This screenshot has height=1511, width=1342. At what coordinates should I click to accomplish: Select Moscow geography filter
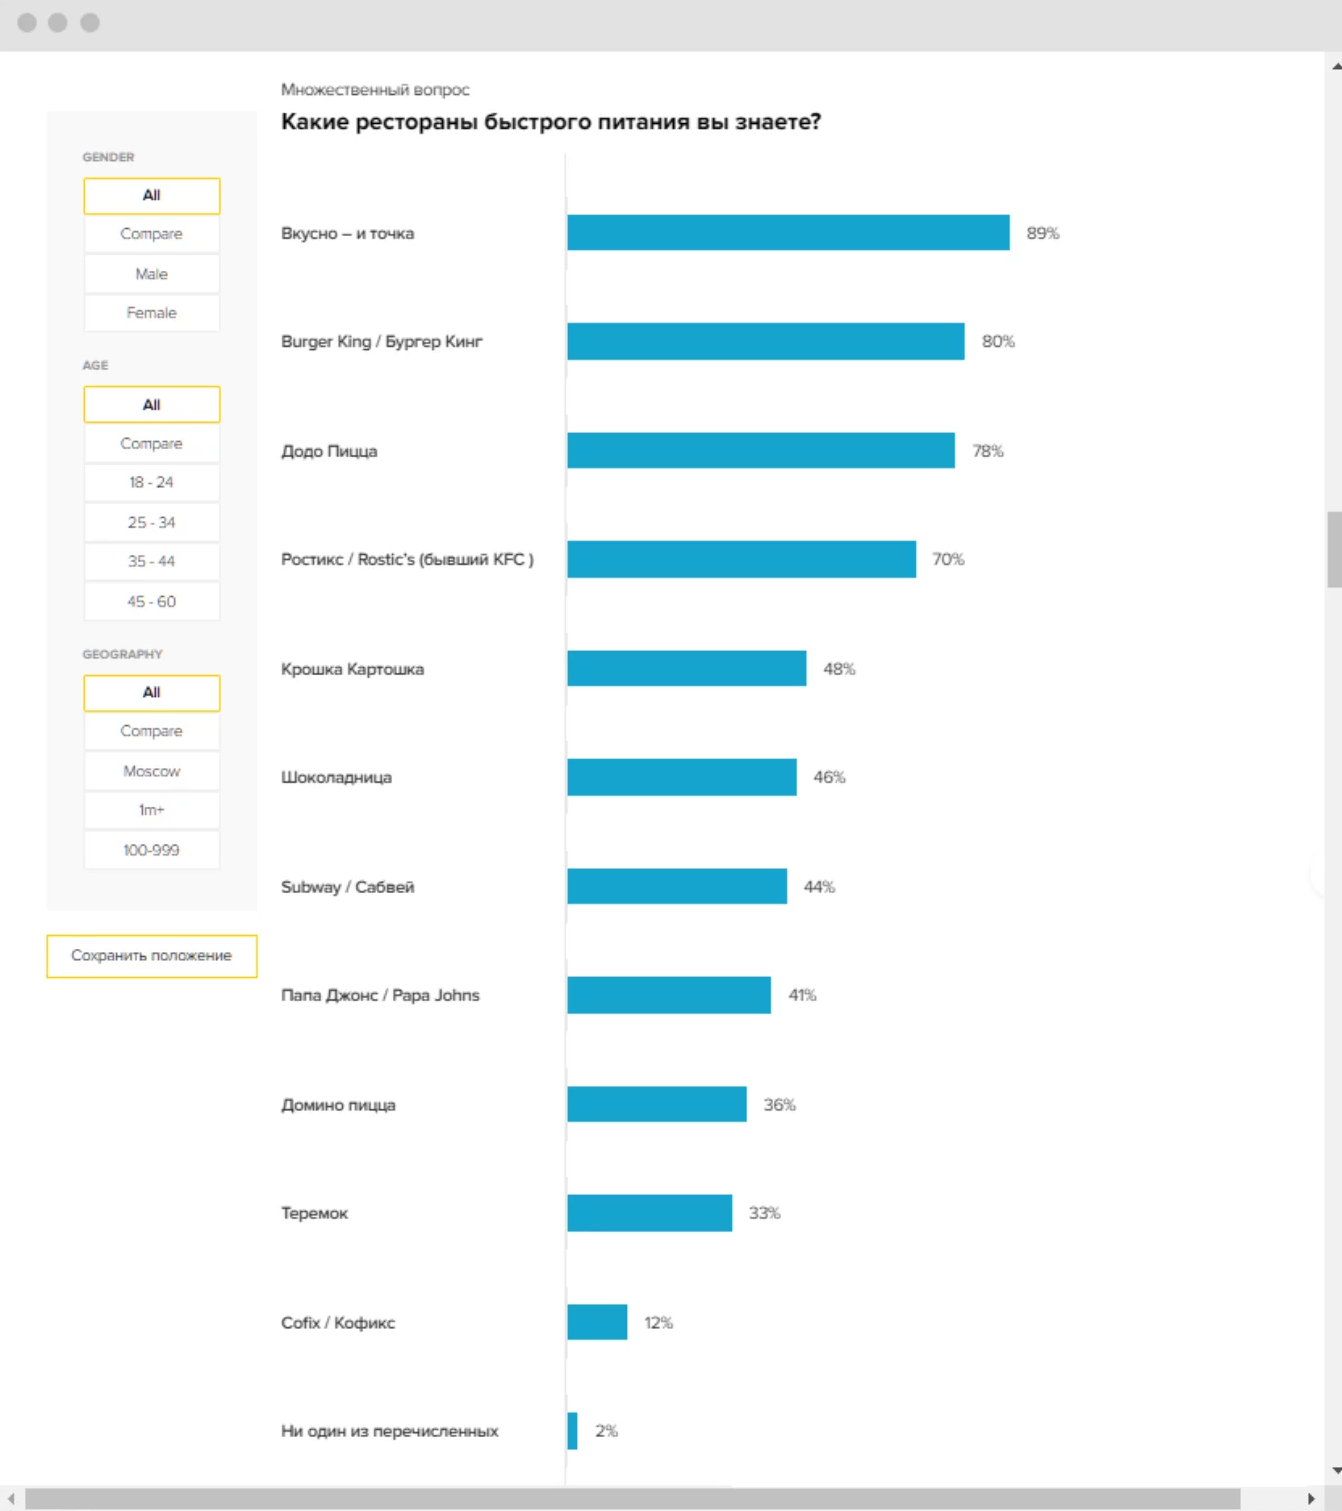click(x=151, y=771)
